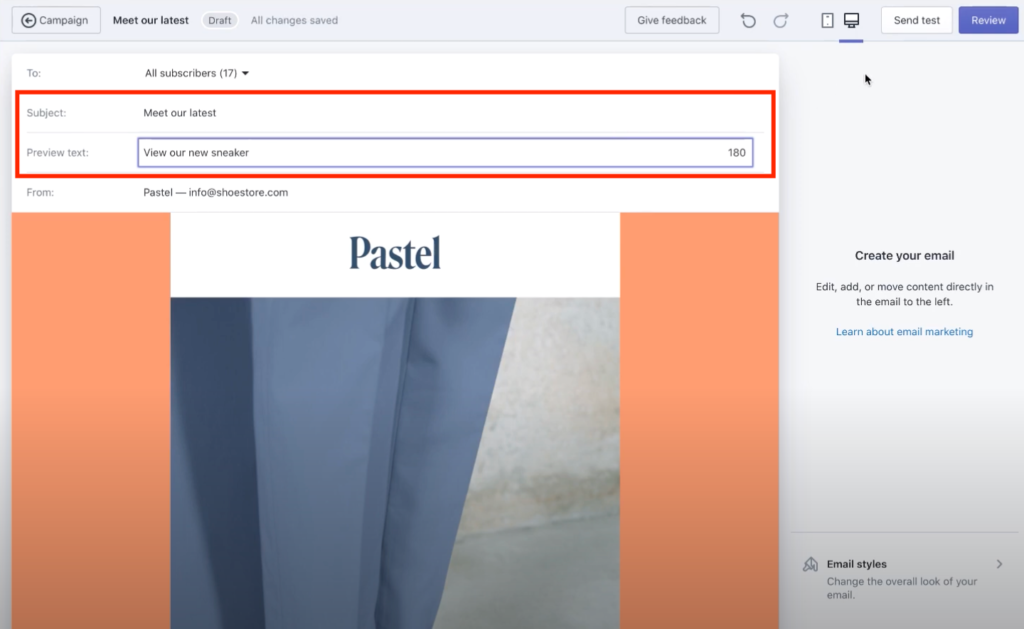The height and width of the screenshot is (629, 1024).
Task: Open Give feedback dialog
Action: [672, 20]
